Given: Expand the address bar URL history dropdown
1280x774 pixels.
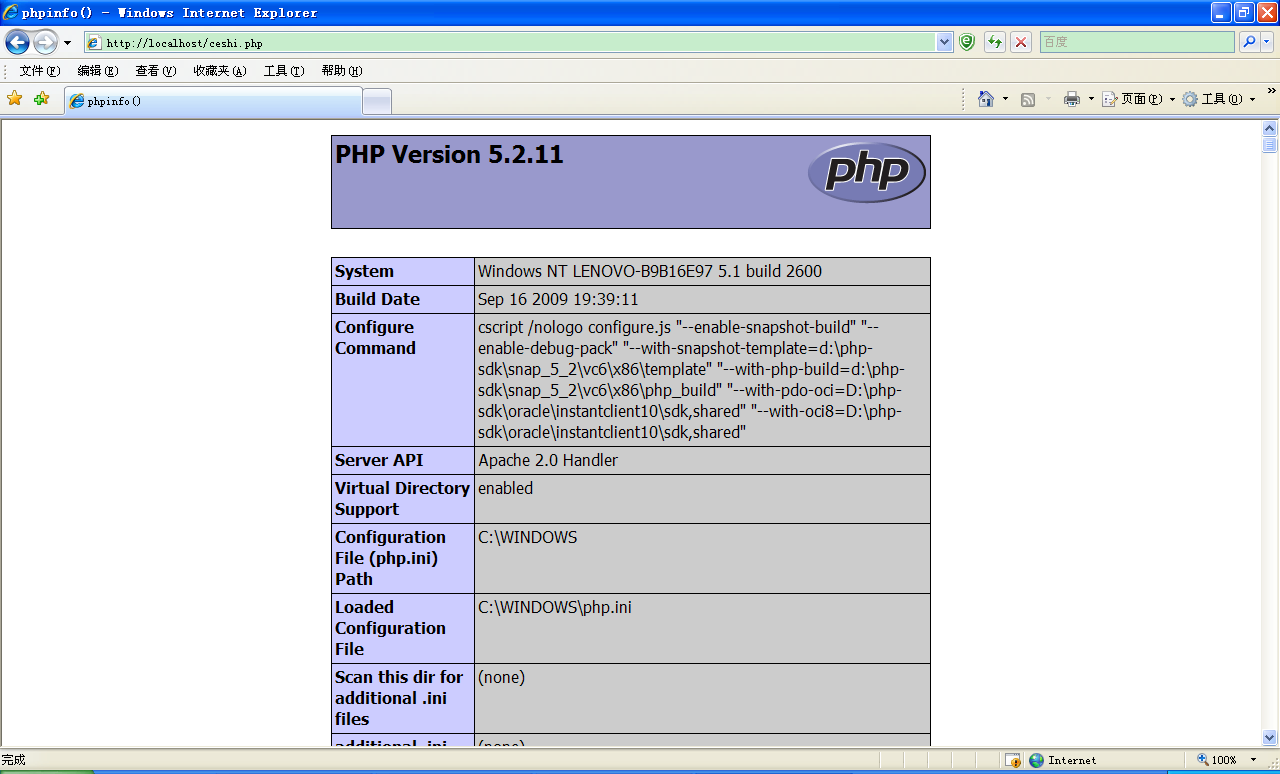Looking at the screenshot, I should pyautogui.click(x=945, y=42).
